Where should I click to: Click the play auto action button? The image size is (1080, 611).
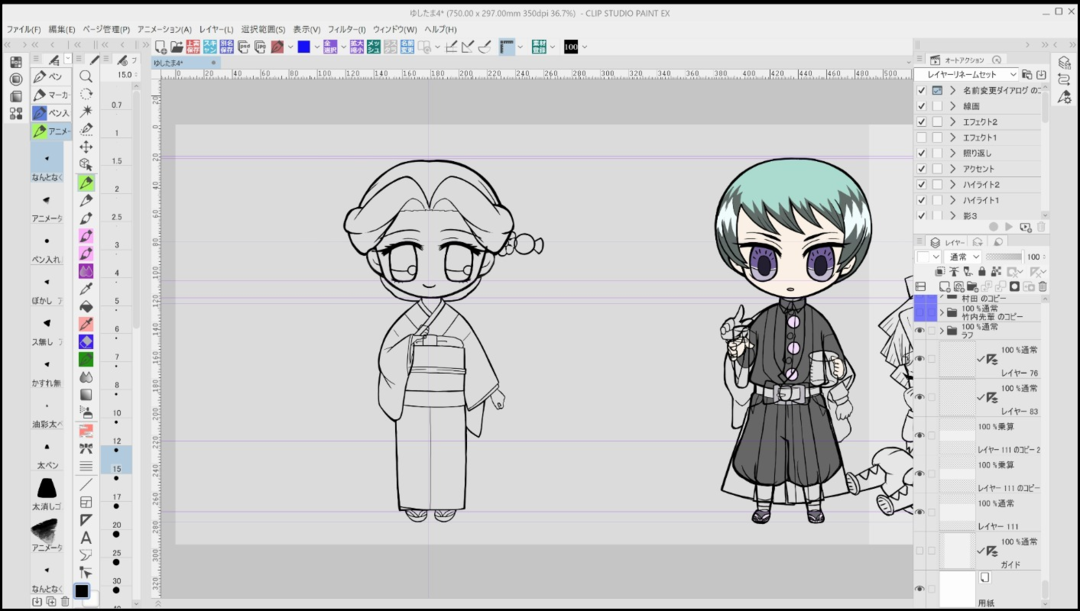pos(1008,227)
